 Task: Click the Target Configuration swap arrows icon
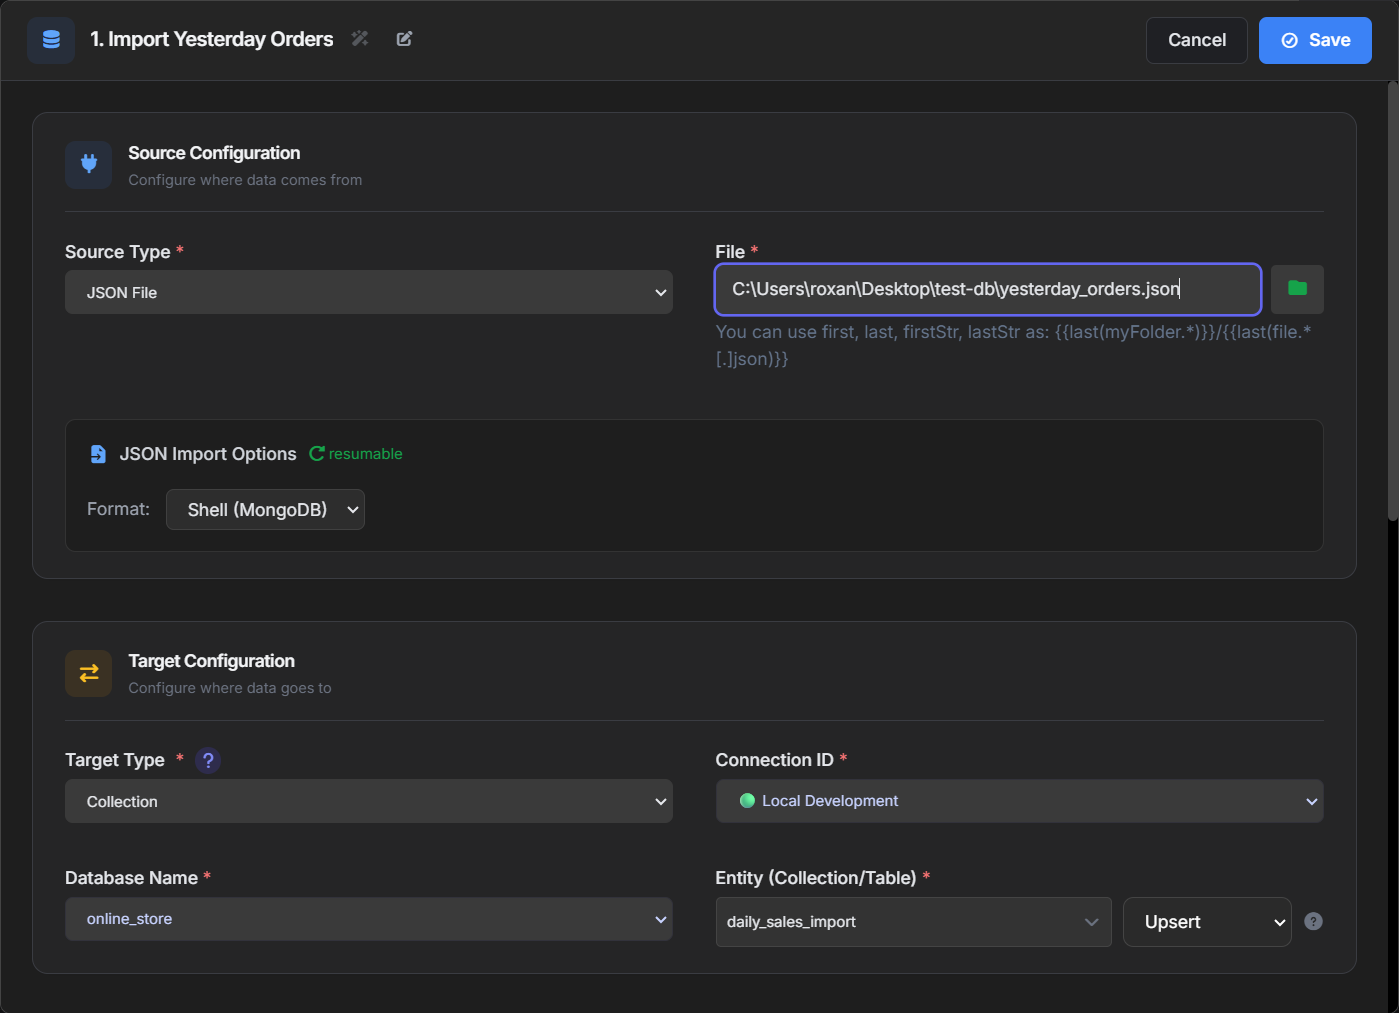tap(89, 673)
